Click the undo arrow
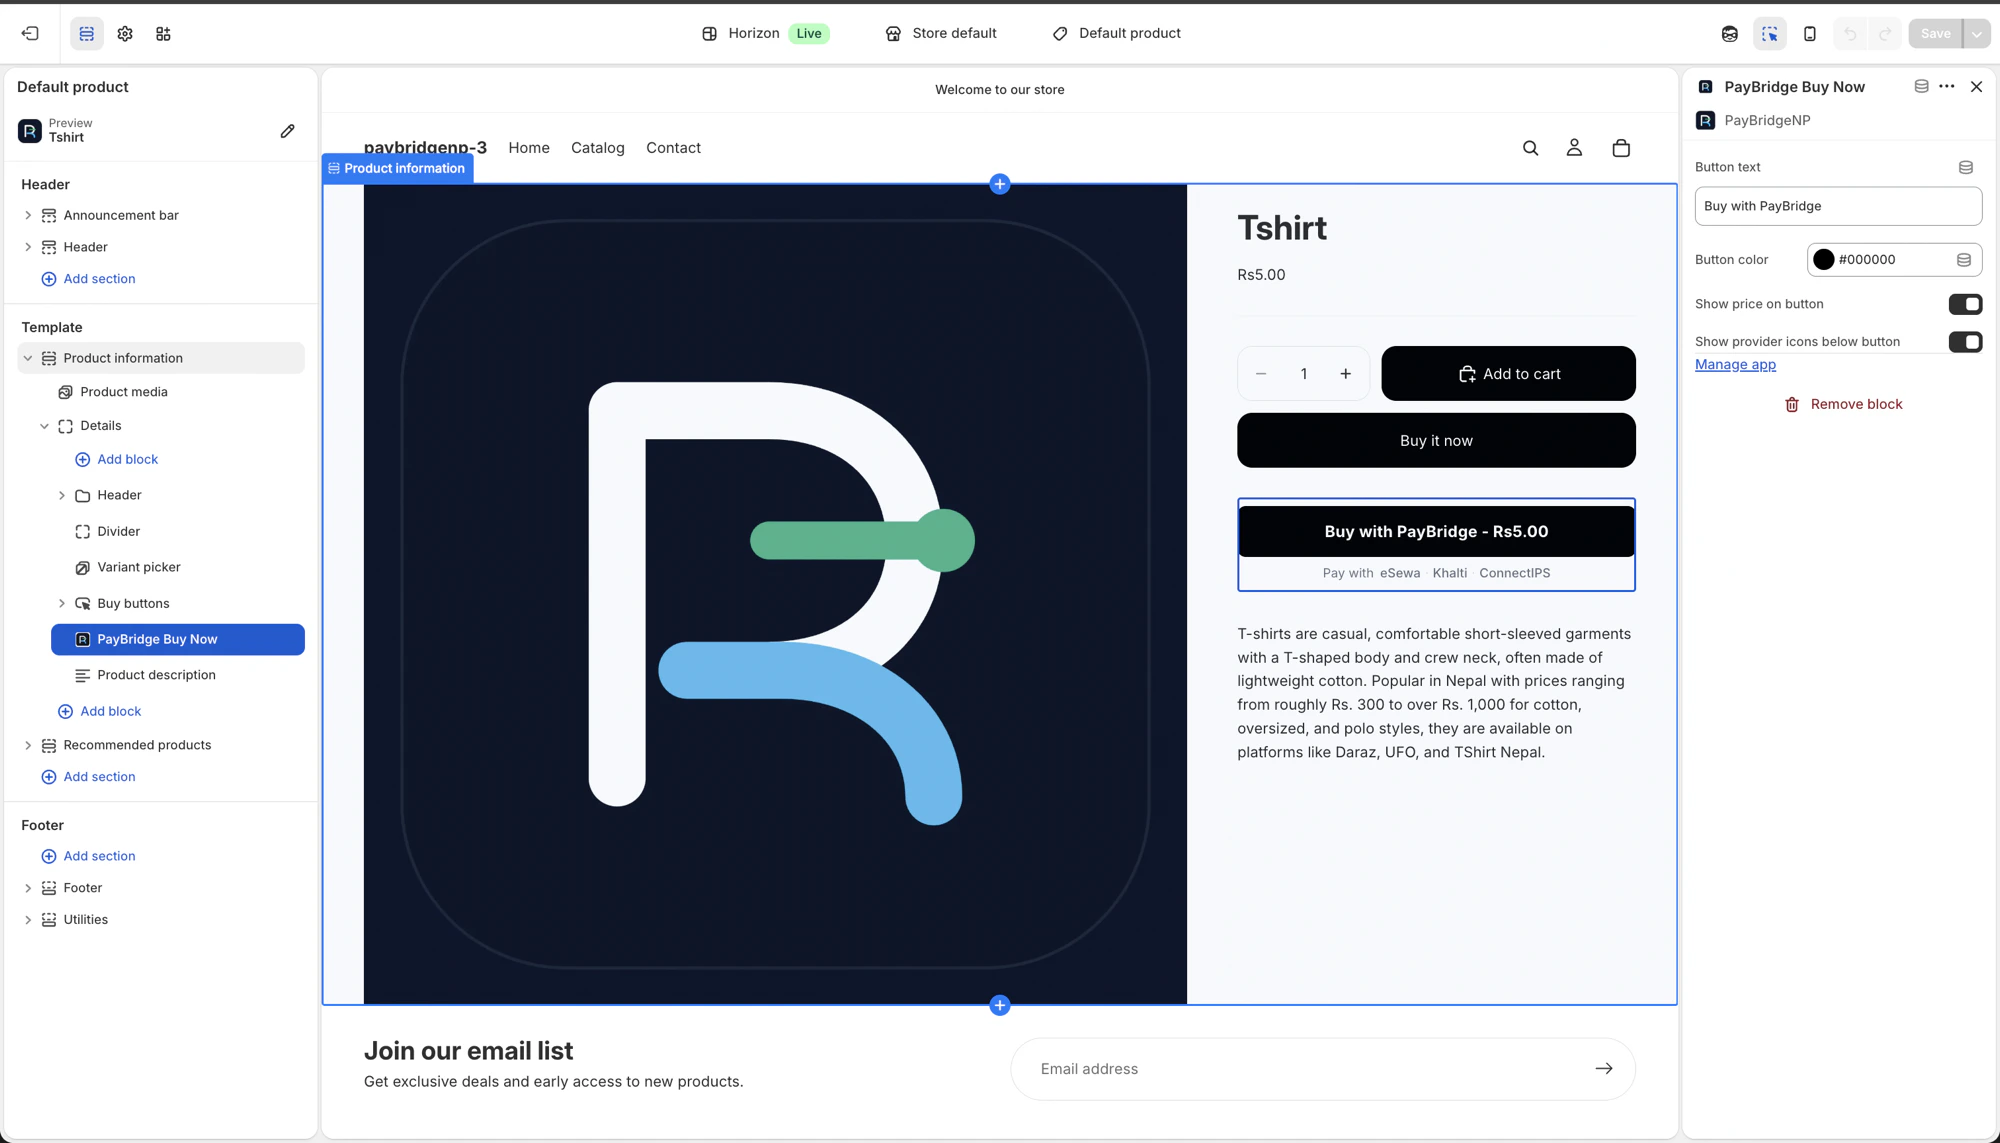Viewport: 2000px width, 1143px height. (1851, 34)
